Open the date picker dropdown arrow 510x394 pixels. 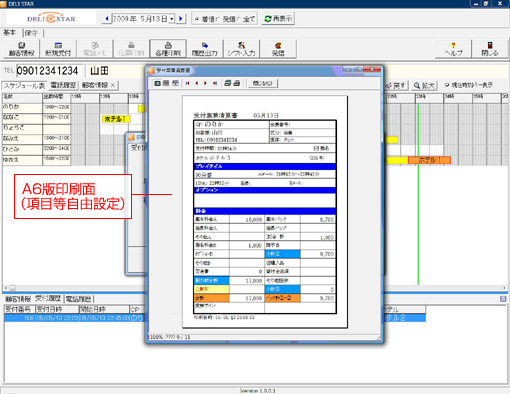[x=172, y=19]
